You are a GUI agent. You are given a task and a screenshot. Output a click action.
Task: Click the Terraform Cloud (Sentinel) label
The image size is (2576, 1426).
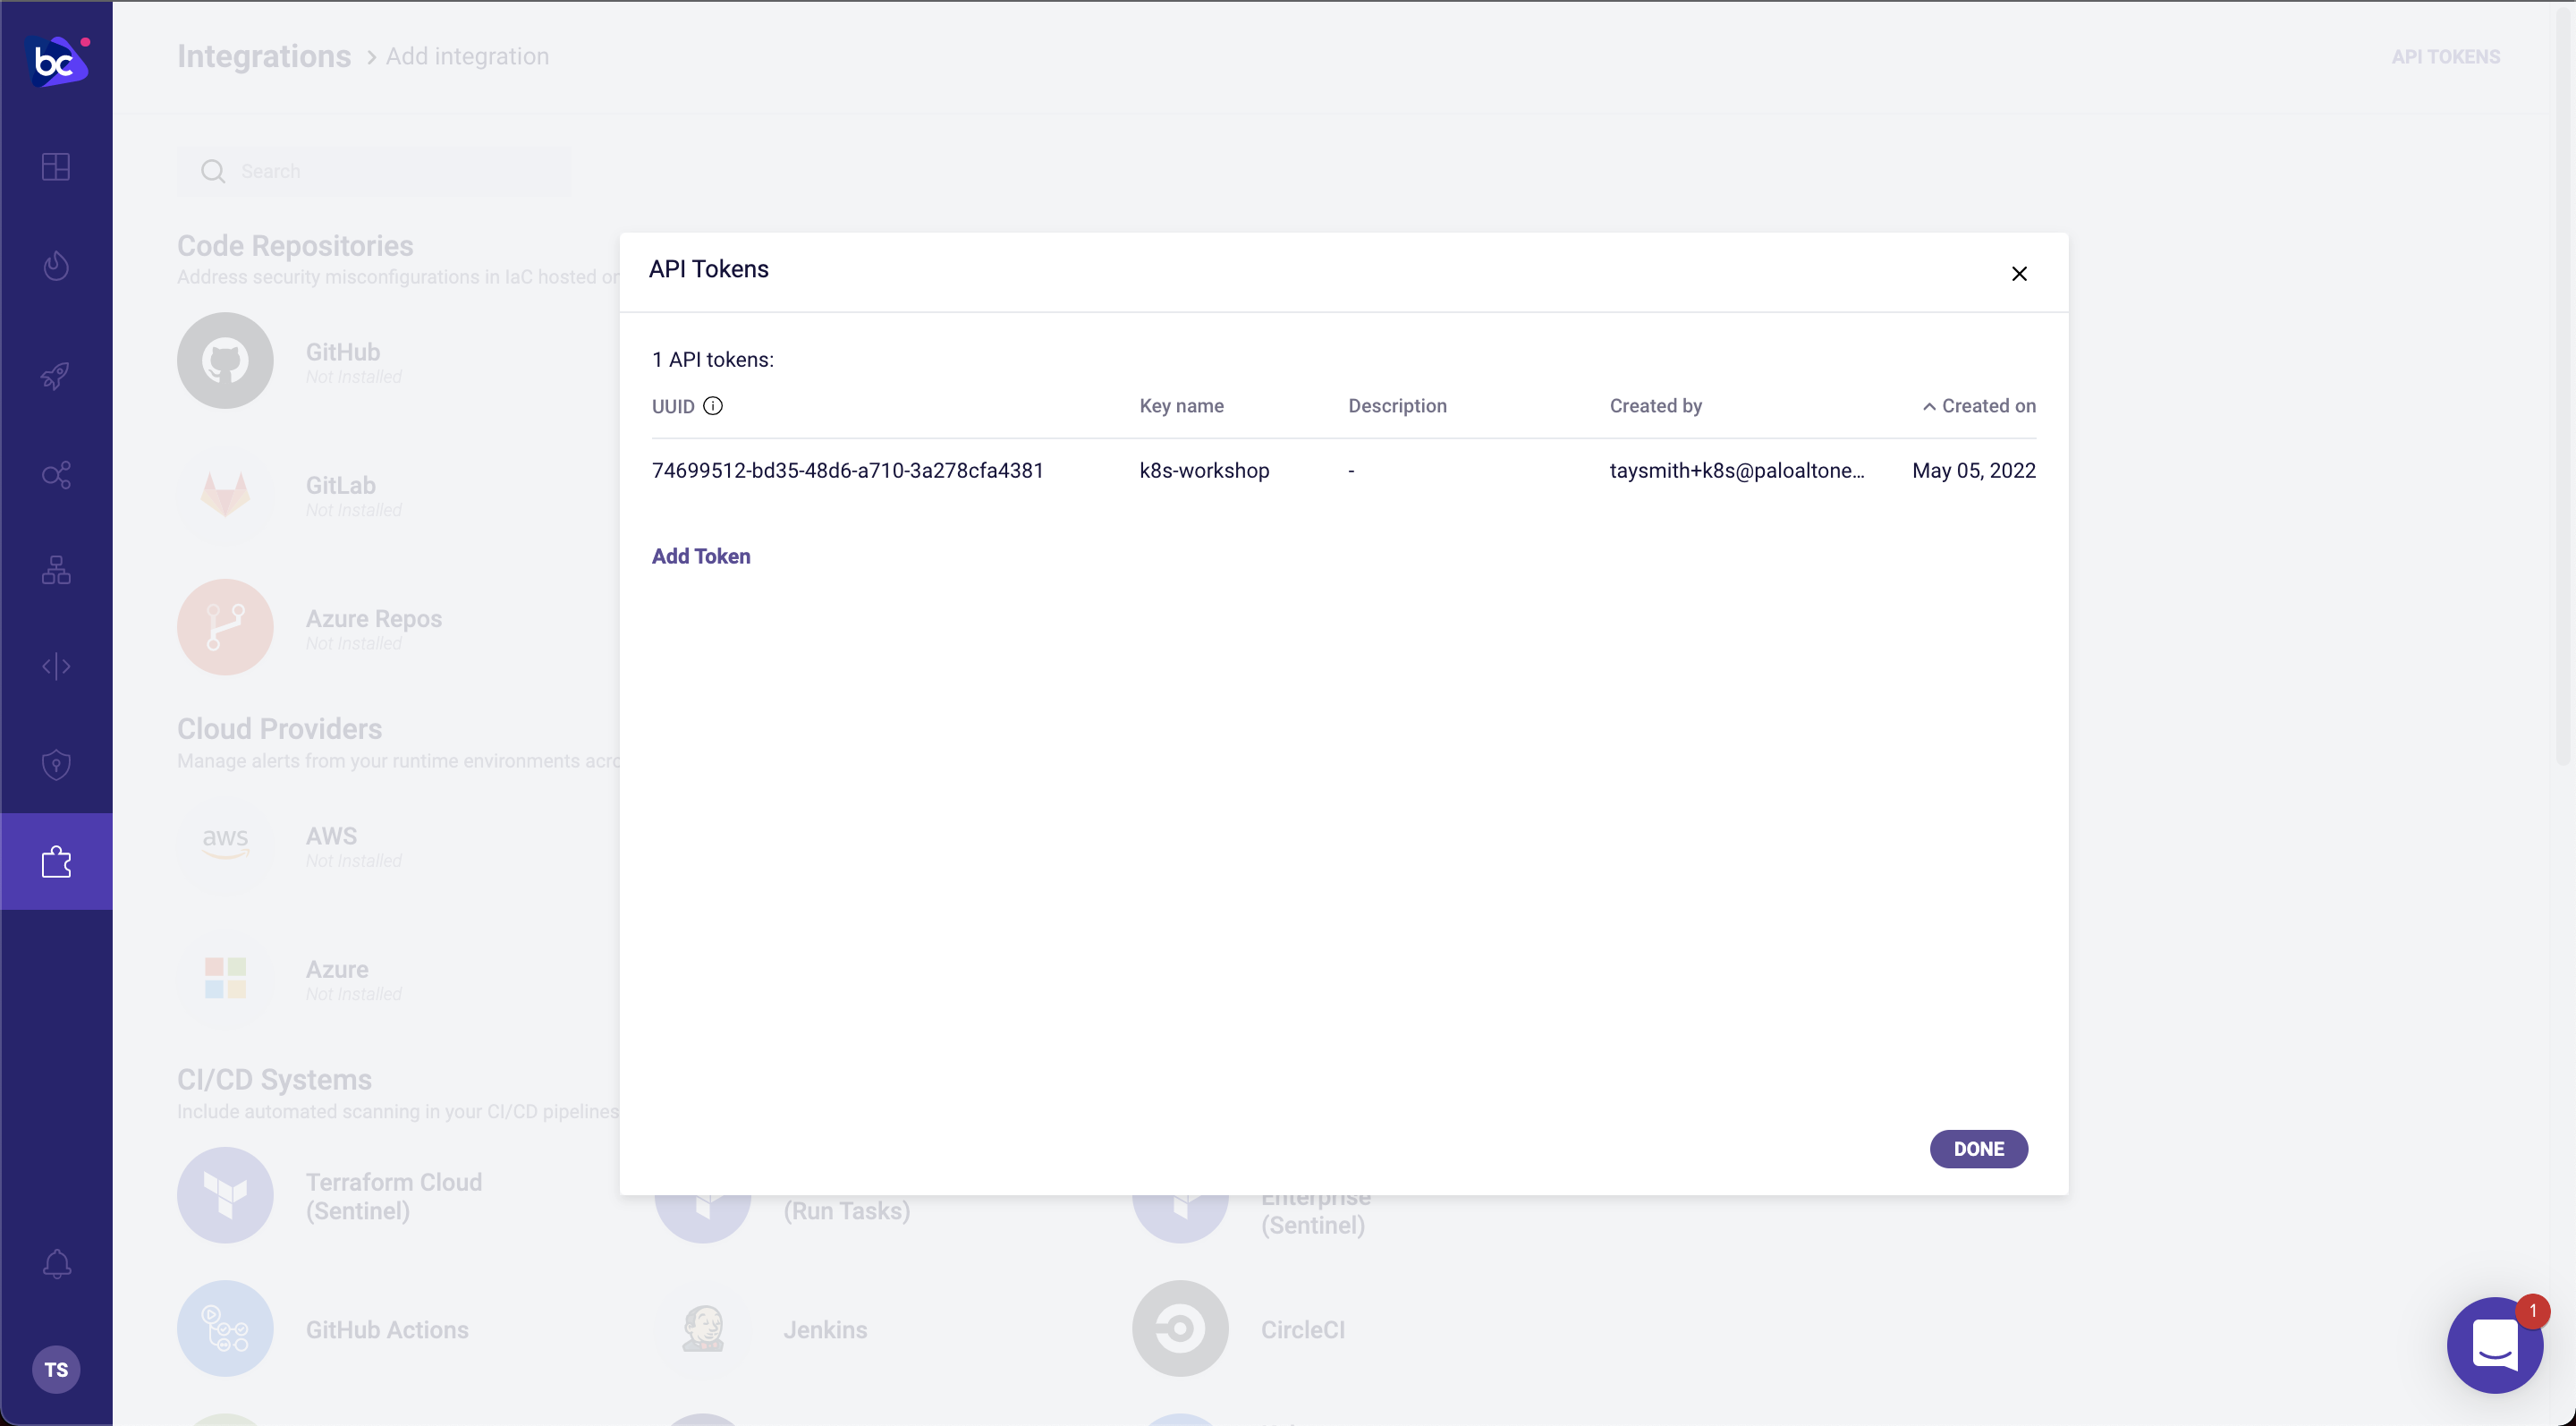click(x=394, y=1196)
